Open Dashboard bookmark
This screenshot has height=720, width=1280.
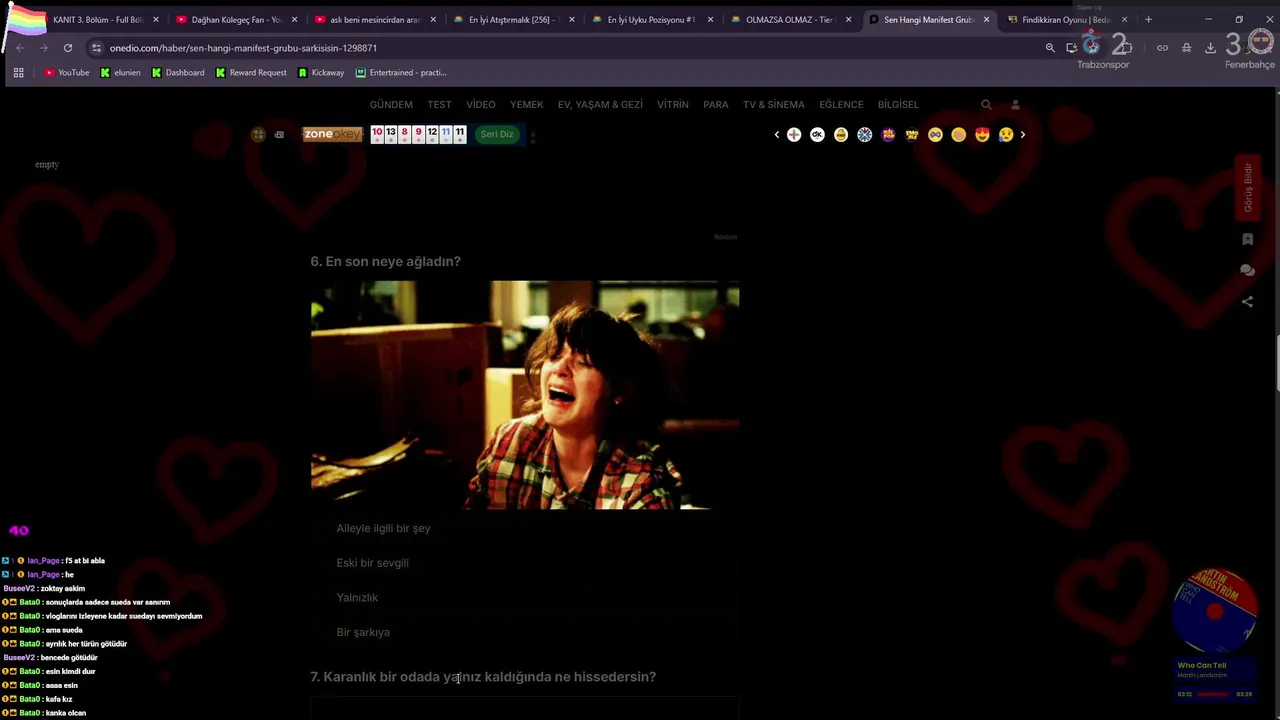point(178,73)
